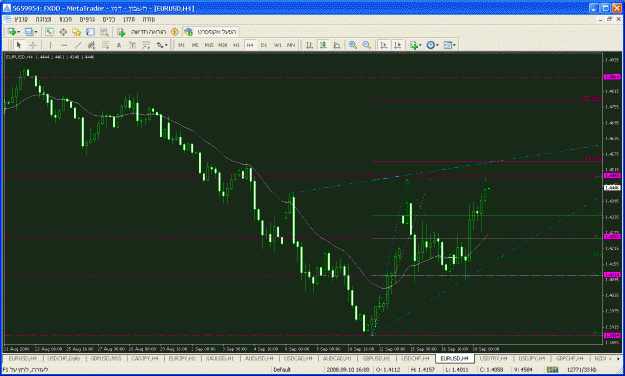Open the גרפים (Charts) menu

click(x=87, y=19)
